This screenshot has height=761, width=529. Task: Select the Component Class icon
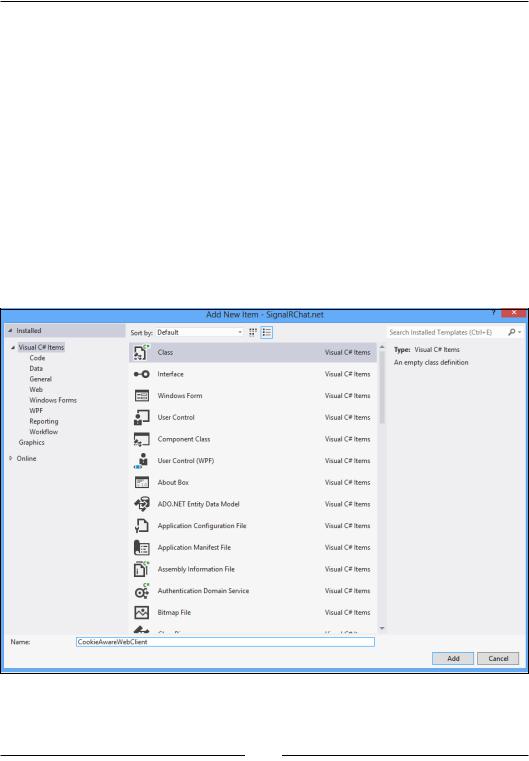(141, 439)
